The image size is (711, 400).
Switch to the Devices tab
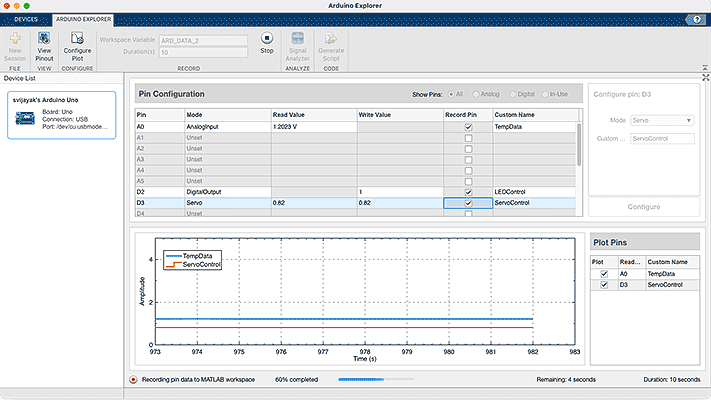25,19
